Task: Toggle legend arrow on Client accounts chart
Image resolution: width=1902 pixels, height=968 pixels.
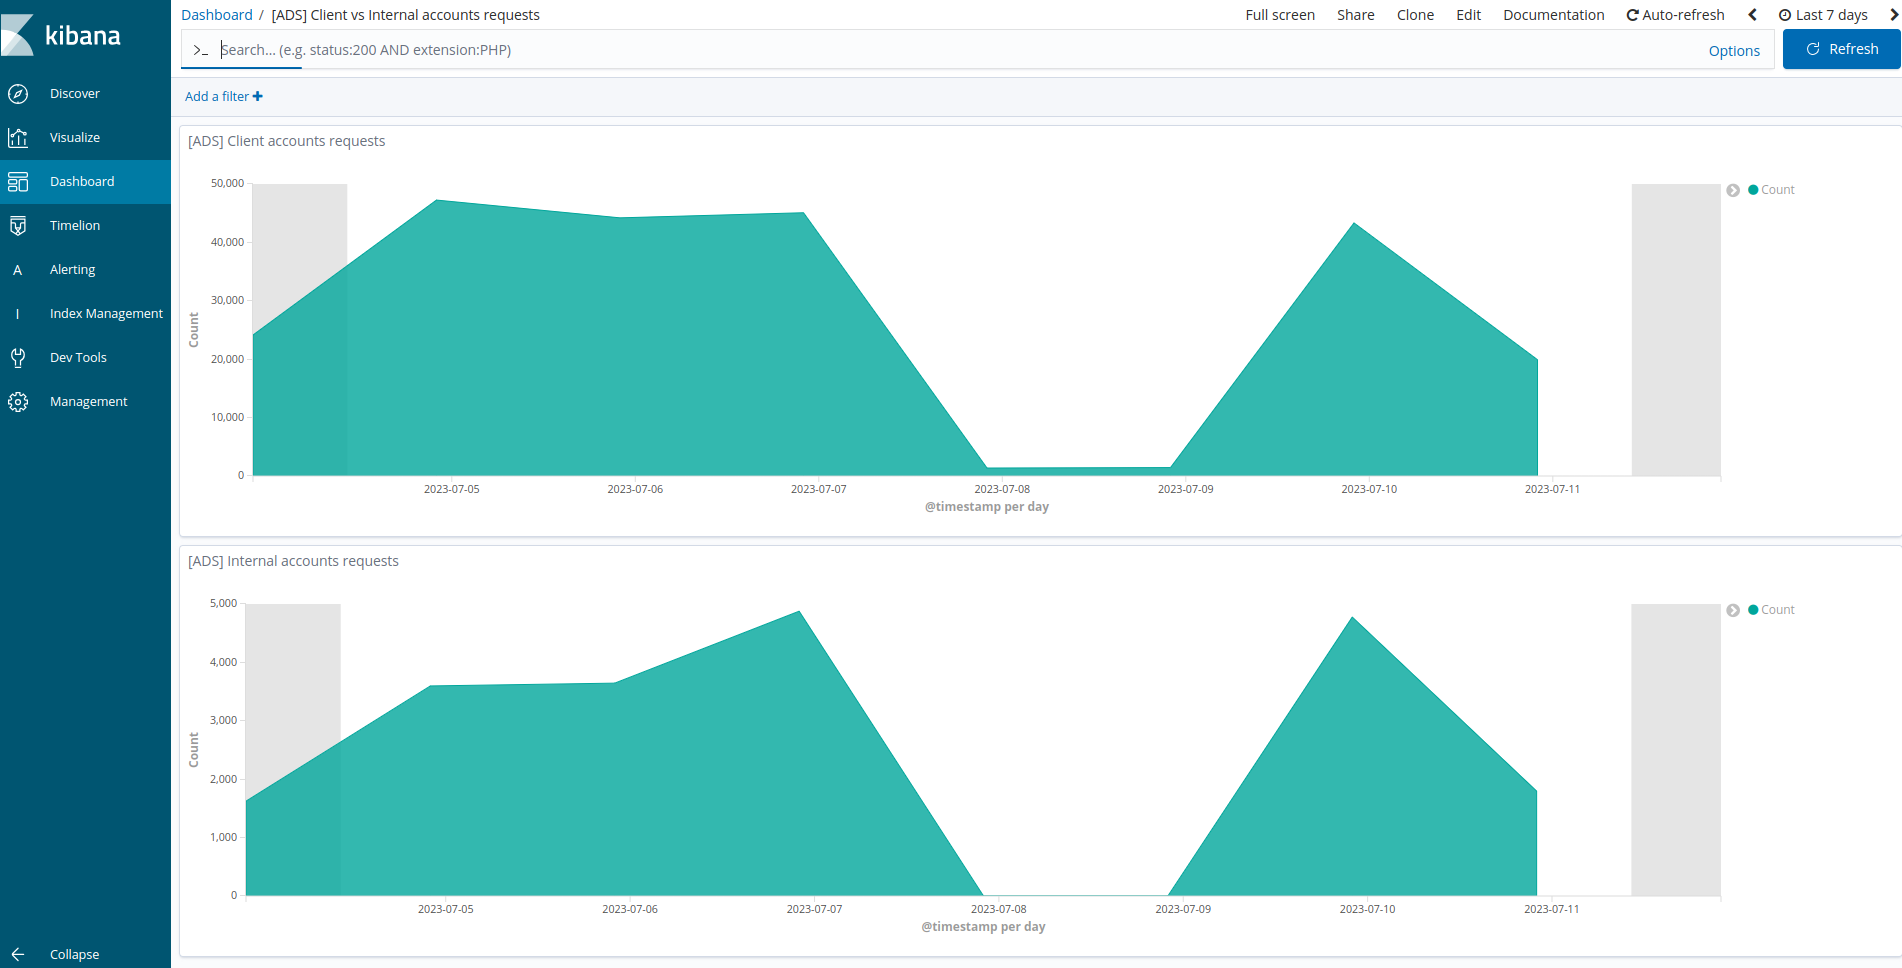Action: click(1733, 190)
